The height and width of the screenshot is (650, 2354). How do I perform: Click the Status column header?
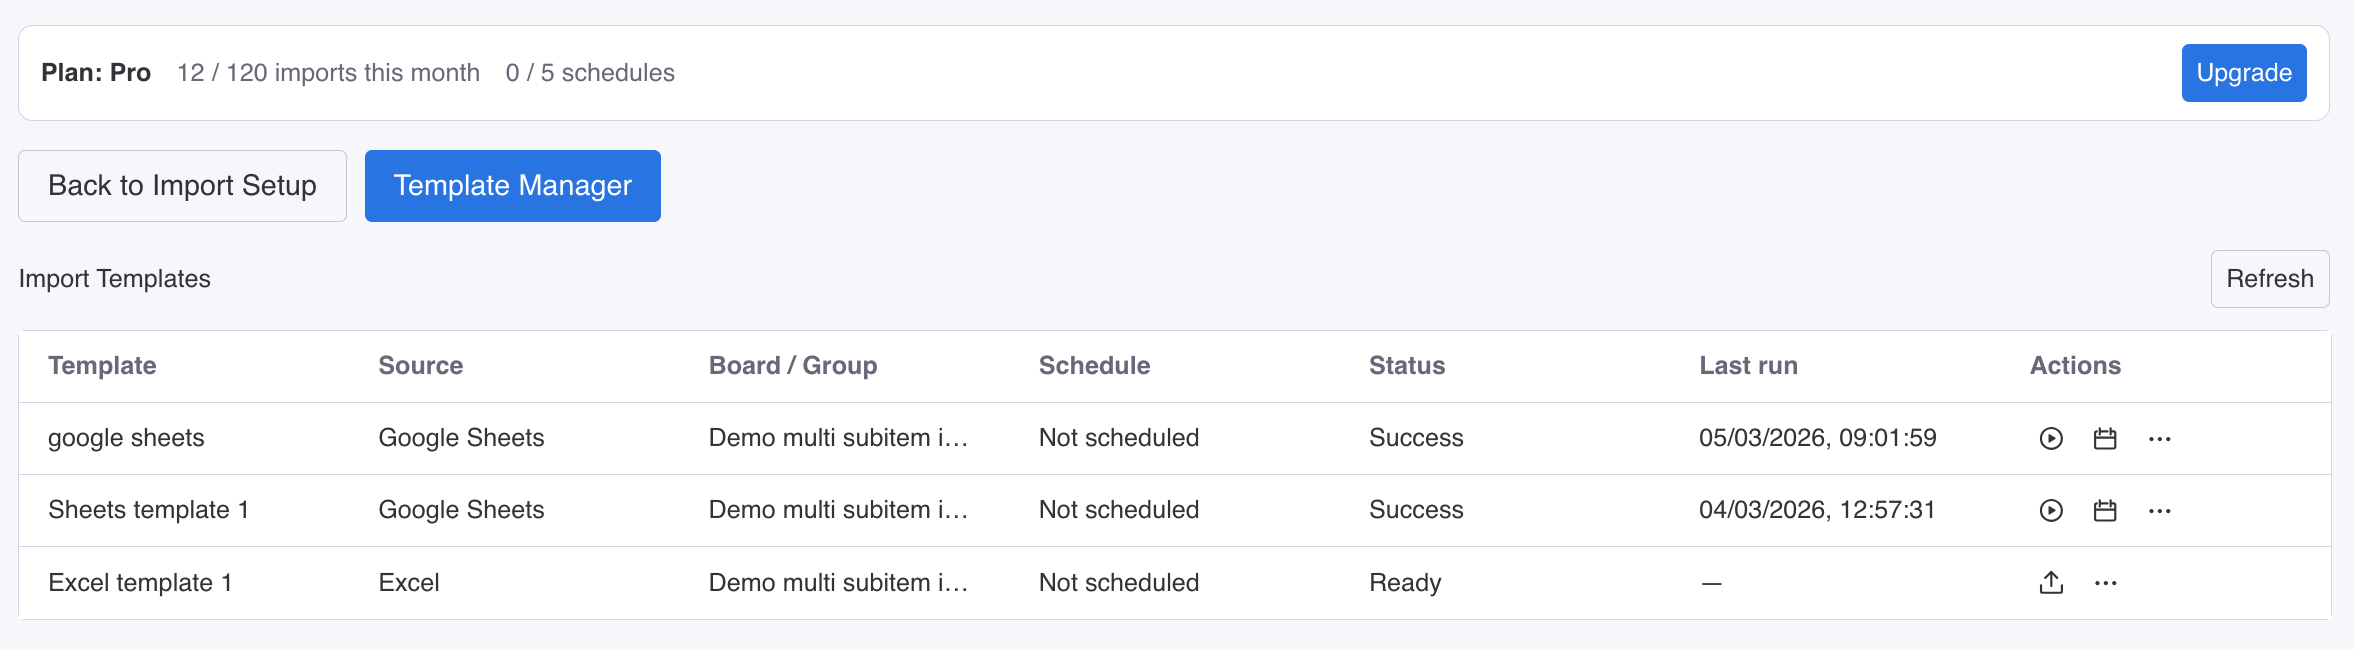[1406, 366]
